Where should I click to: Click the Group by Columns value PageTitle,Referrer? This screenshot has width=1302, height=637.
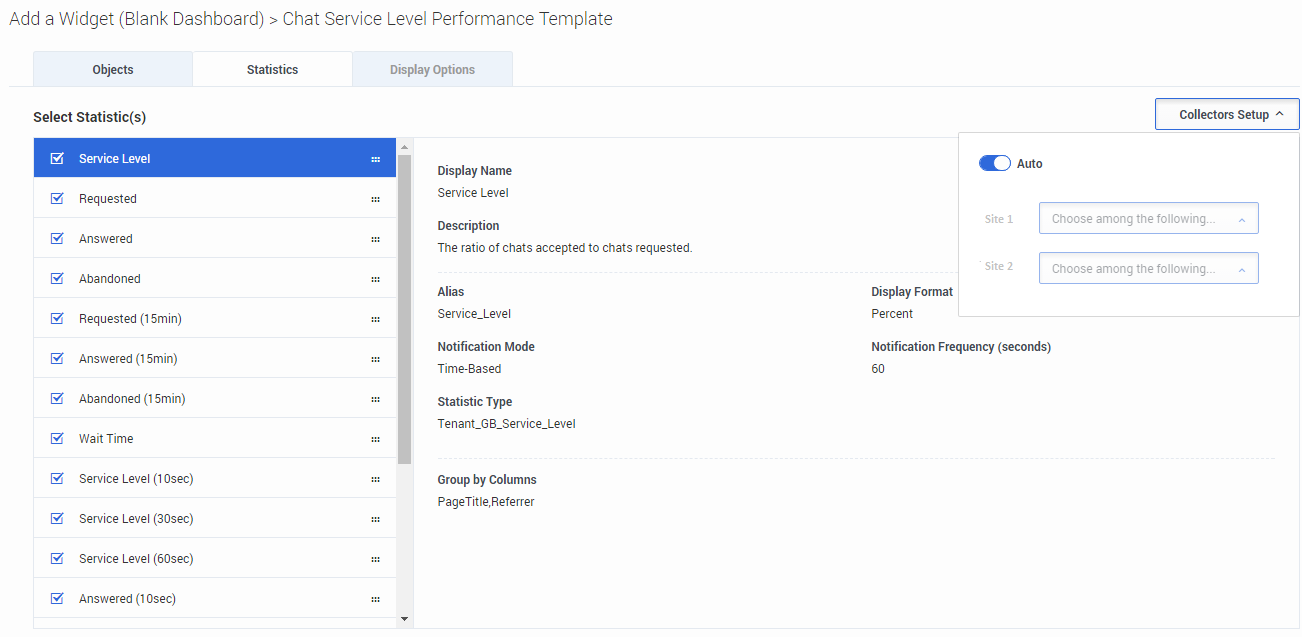(486, 502)
